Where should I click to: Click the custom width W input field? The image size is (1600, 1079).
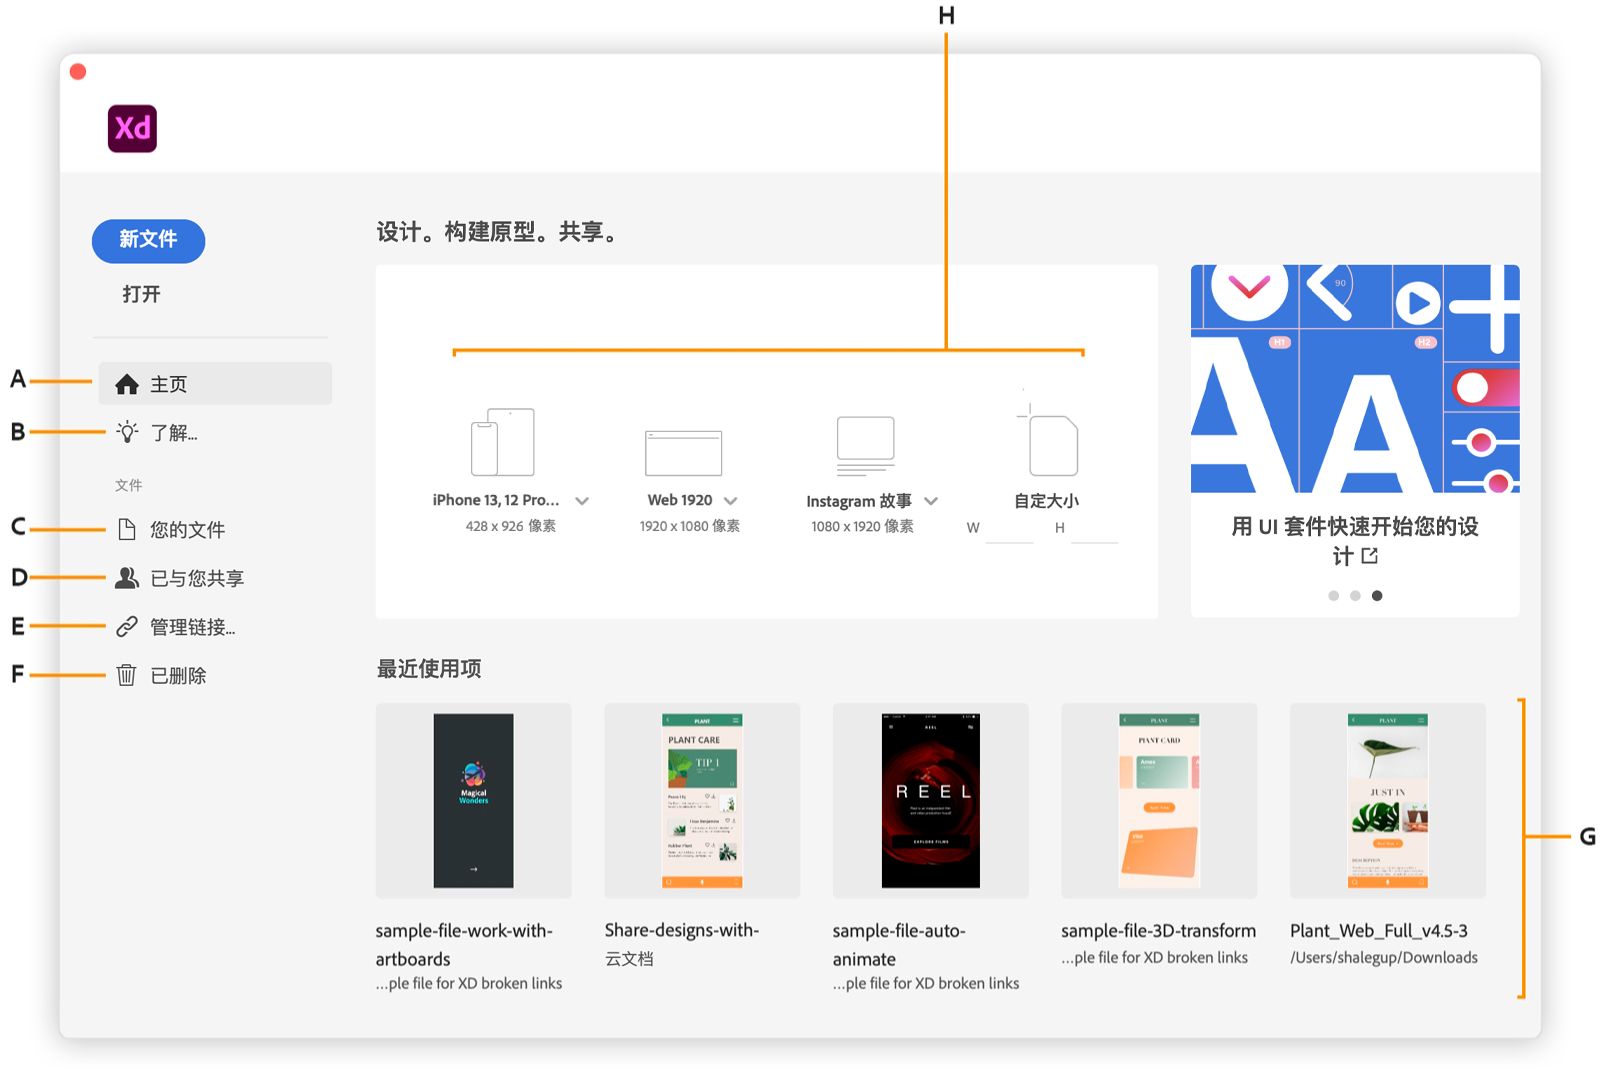[x=1009, y=529]
